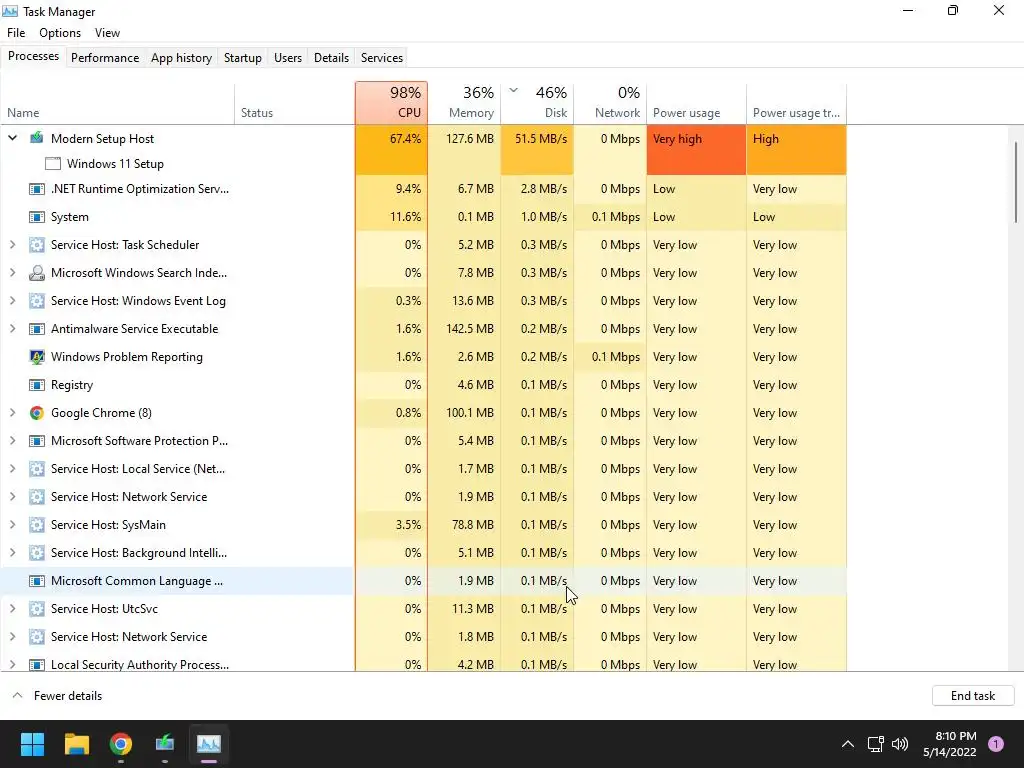
Task: Click the Microsoft Software Protection Platform icon
Action: tap(37, 441)
